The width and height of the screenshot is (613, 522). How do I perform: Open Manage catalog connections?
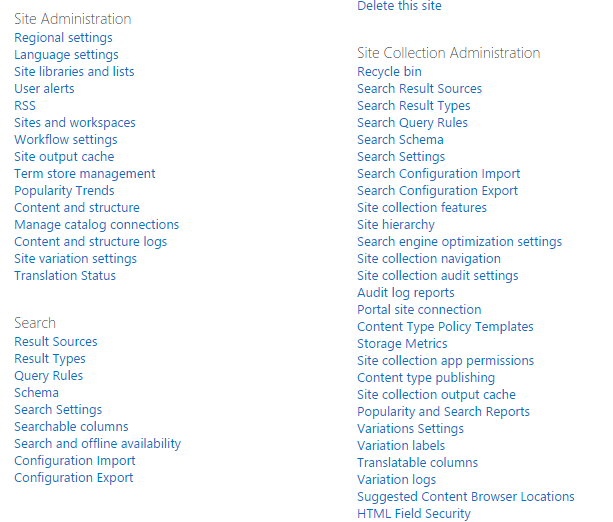coord(96,225)
